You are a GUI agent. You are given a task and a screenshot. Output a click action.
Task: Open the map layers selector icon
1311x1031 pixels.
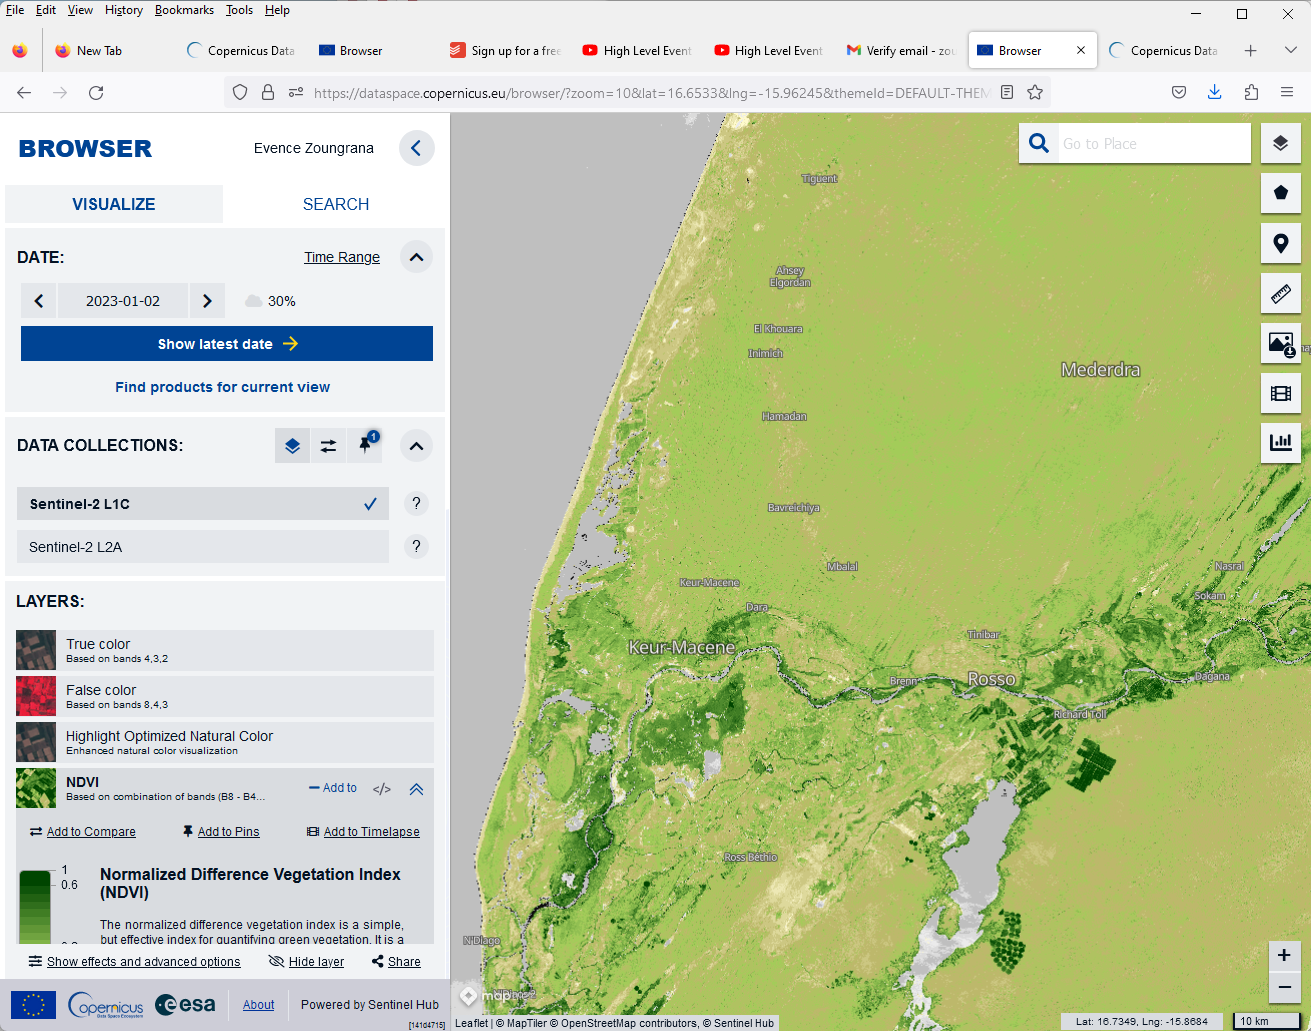tap(1280, 143)
